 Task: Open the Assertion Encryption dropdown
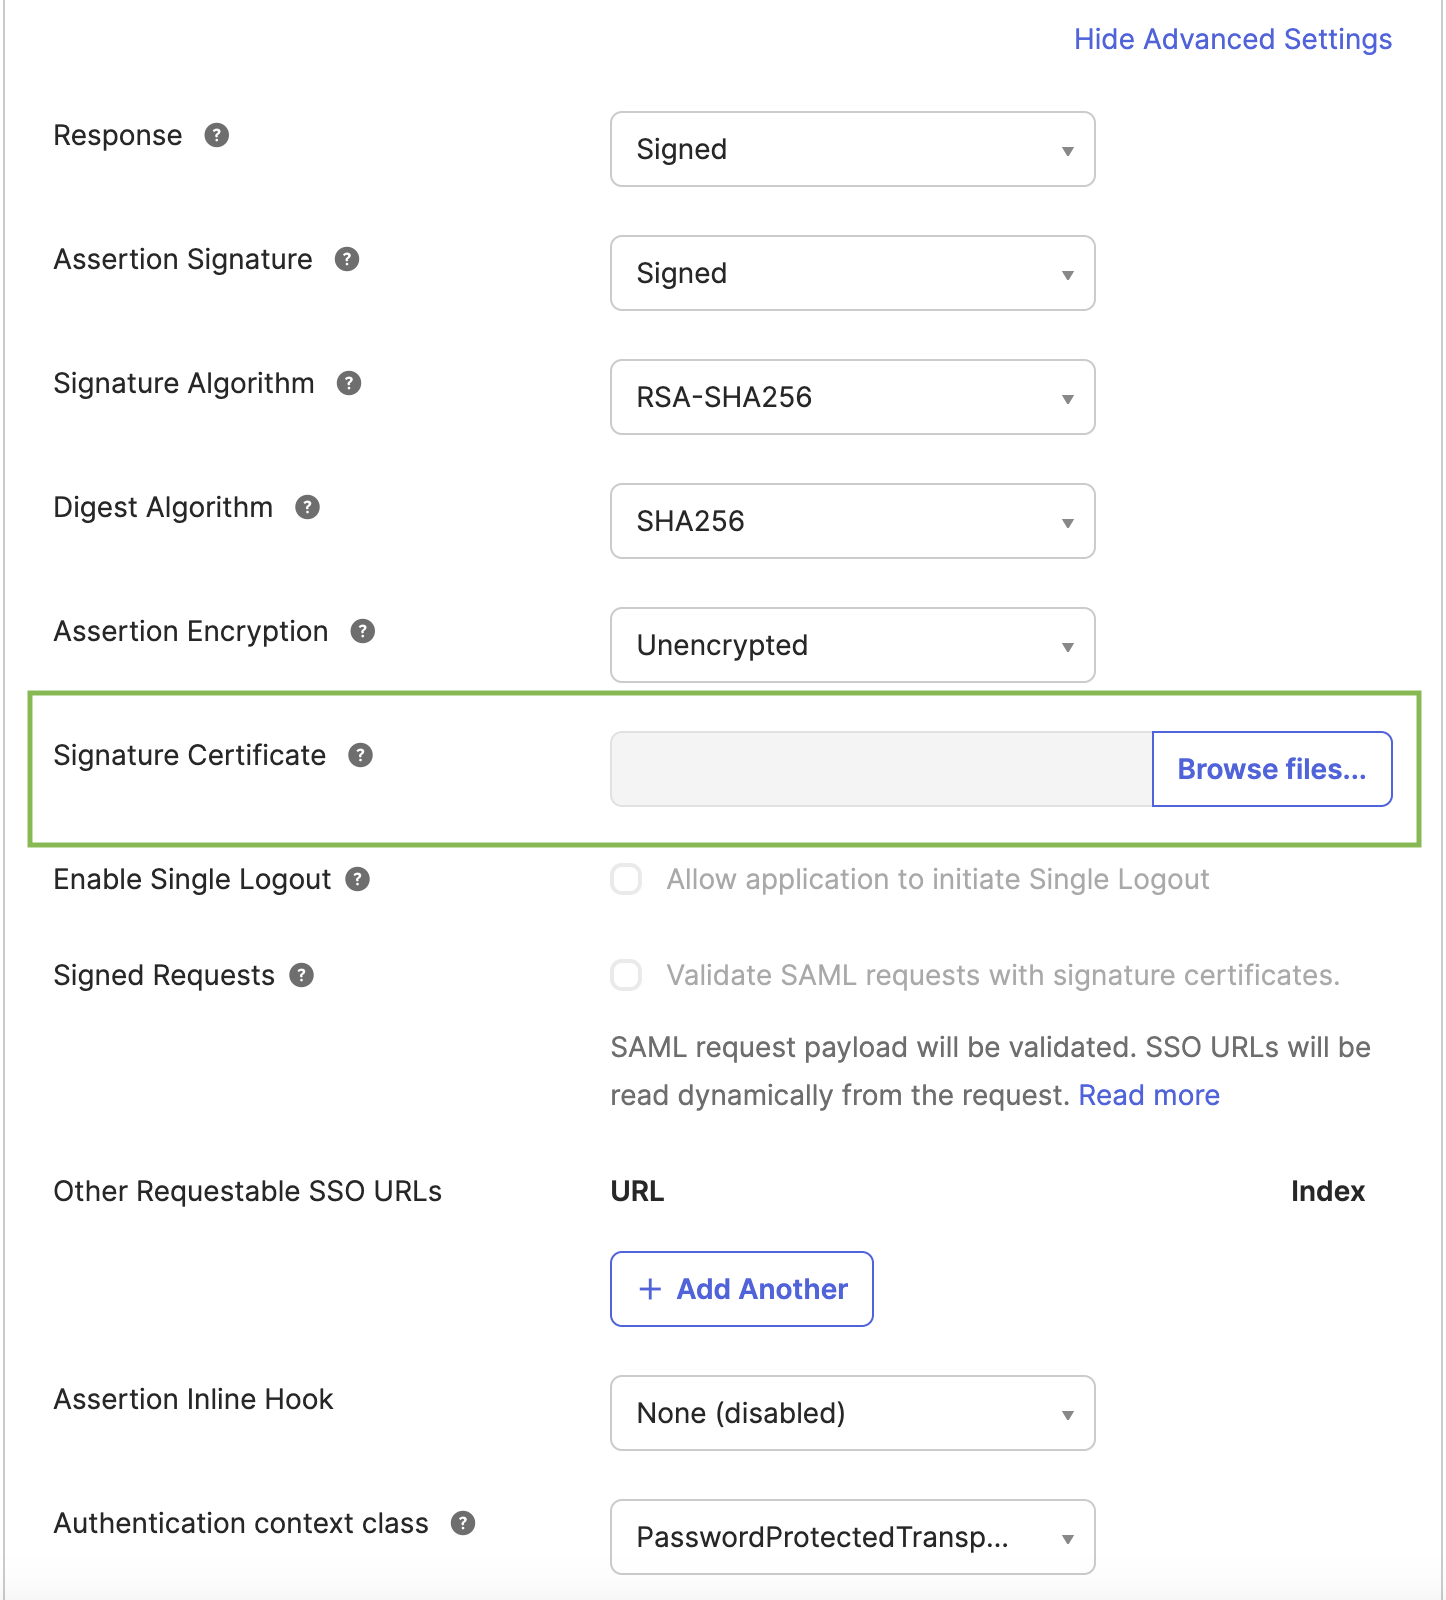pos(851,645)
